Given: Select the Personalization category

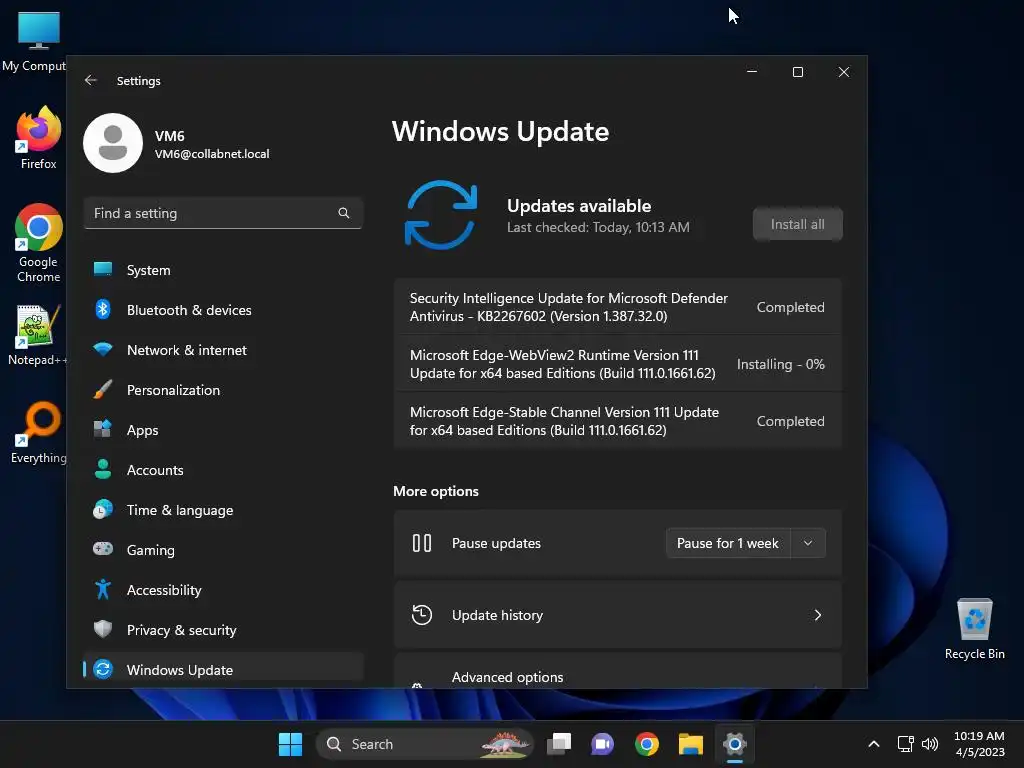Looking at the screenshot, I should tap(223, 390).
